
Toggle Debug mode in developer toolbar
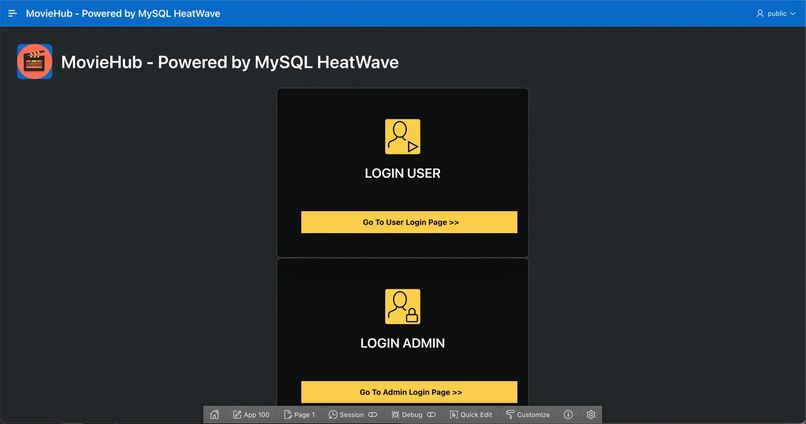point(413,414)
